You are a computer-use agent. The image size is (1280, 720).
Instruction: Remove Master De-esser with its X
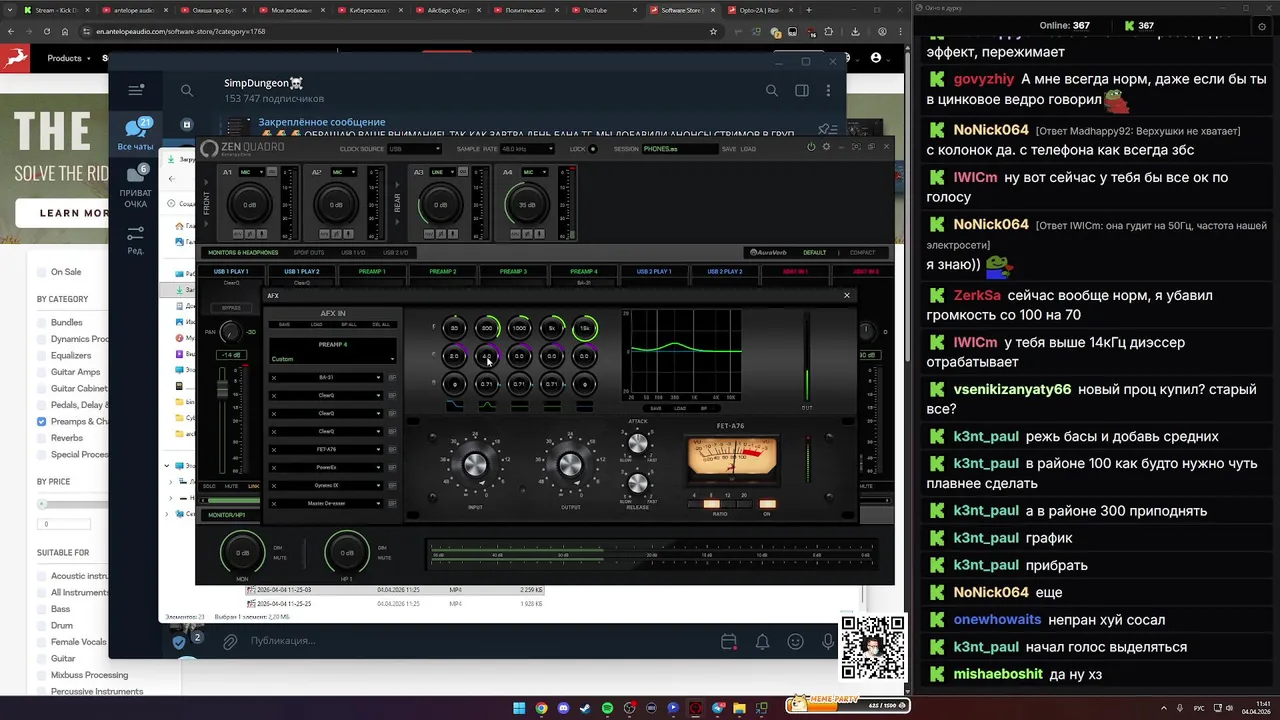click(274, 504)
